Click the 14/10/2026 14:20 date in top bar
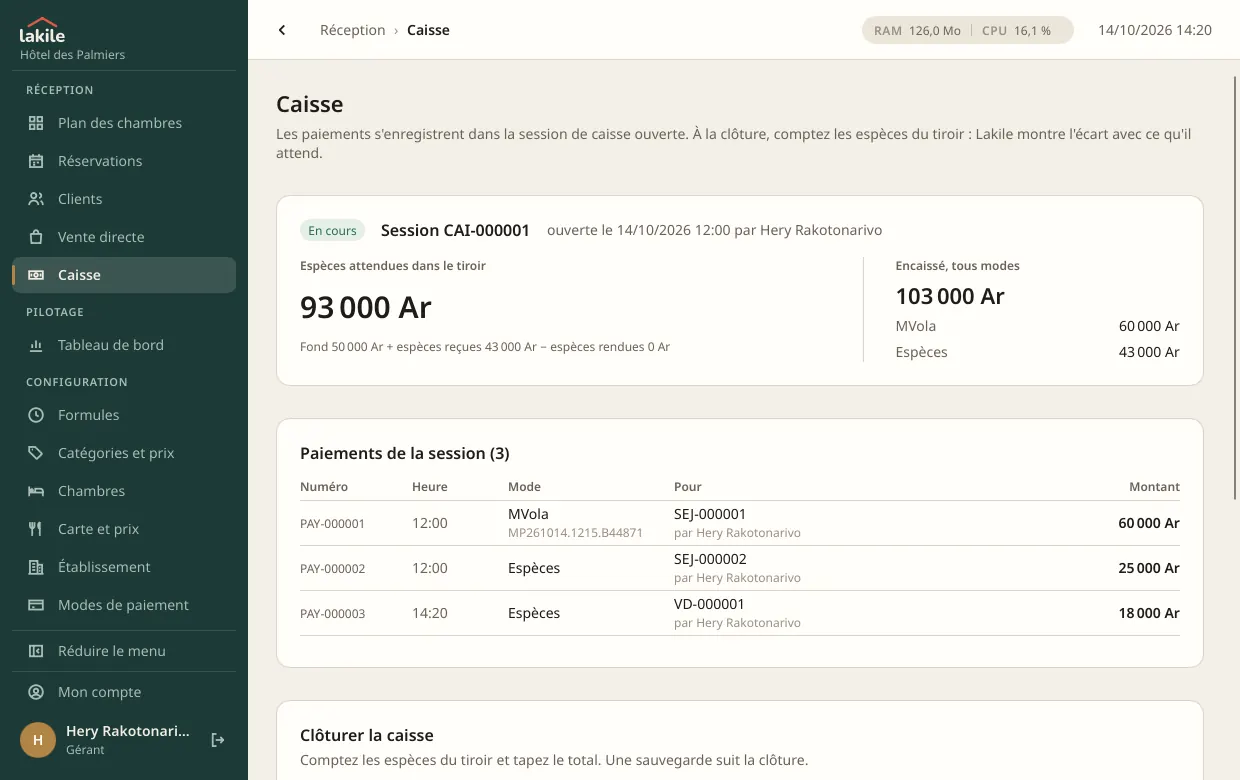Screen dimensions: 1240x780 (1155, 30)
